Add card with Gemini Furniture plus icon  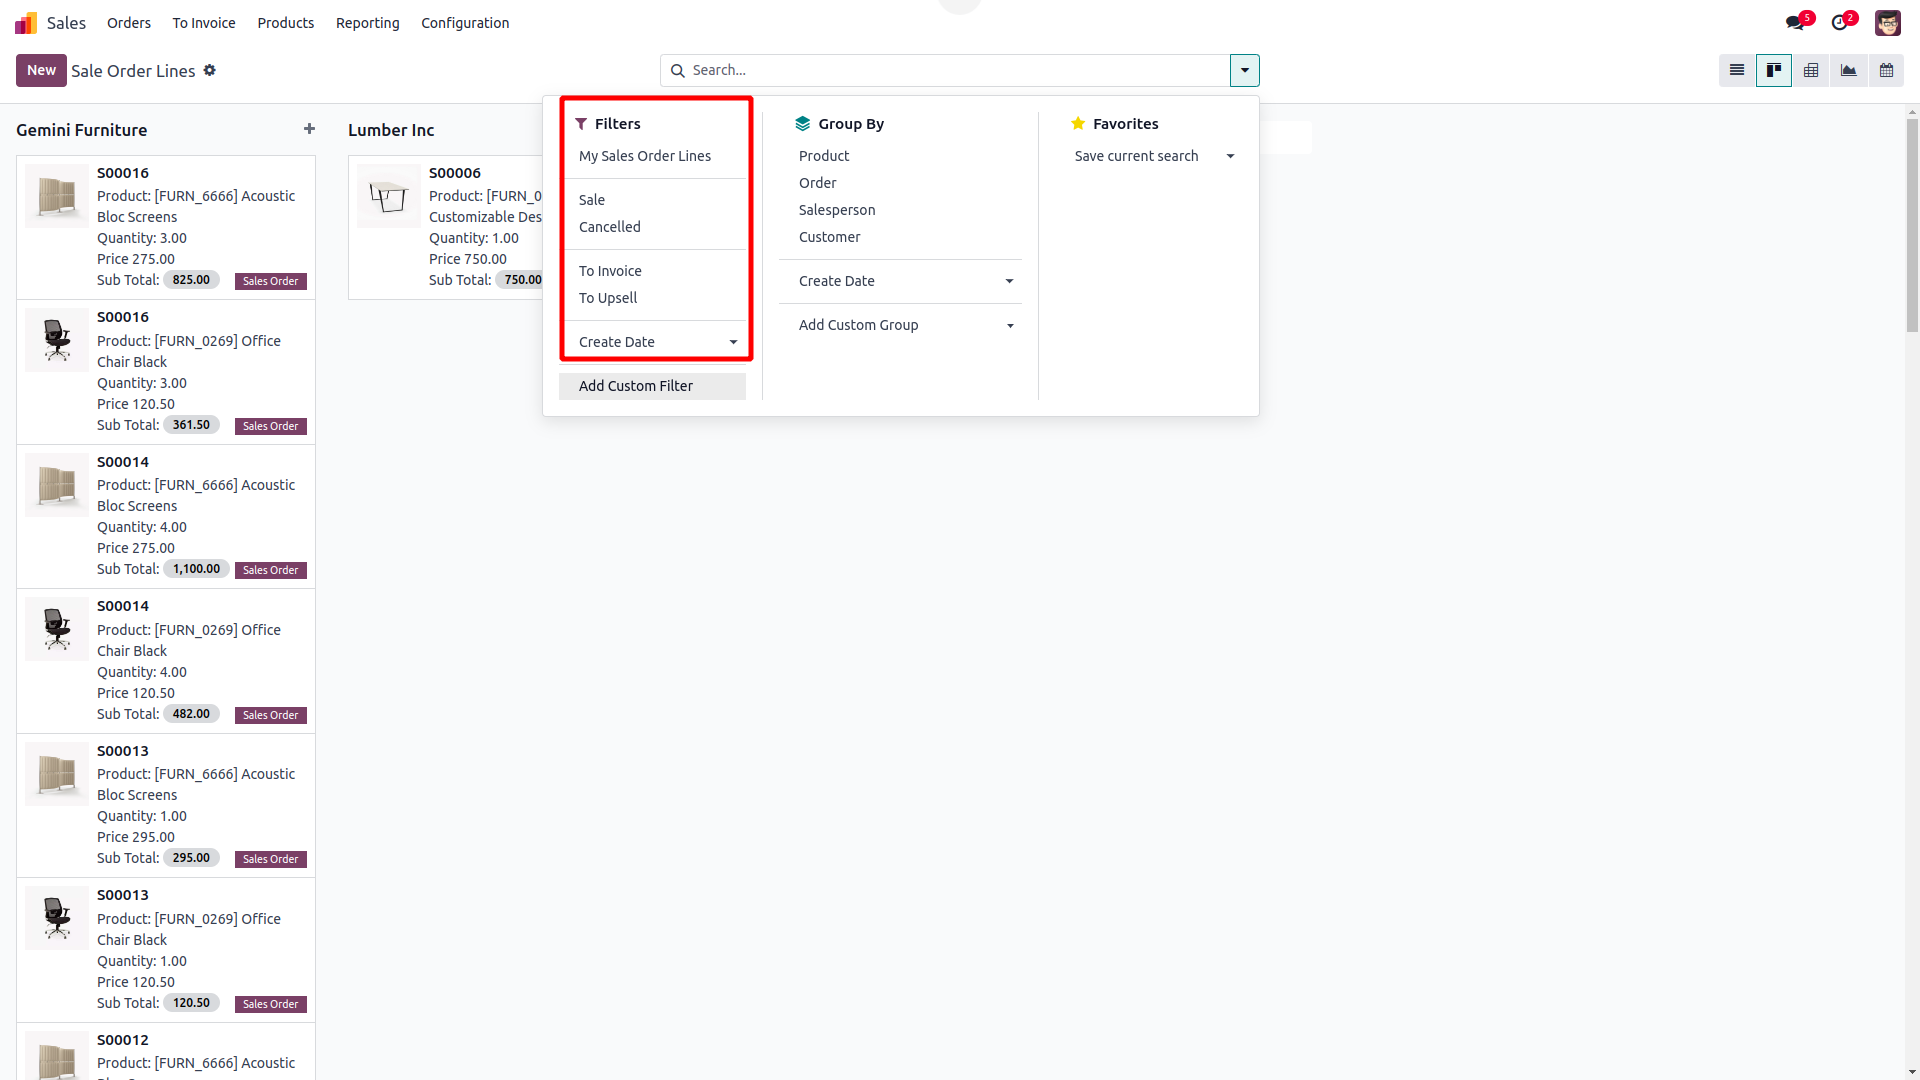(x=309, y=129)
